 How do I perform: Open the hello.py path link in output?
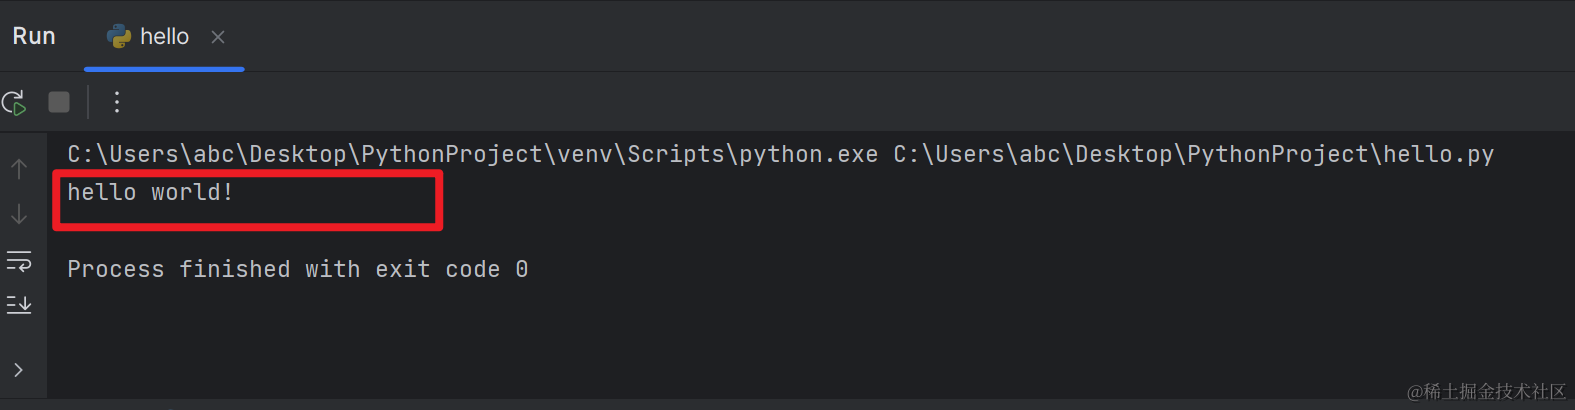(x=1193, y=154)
